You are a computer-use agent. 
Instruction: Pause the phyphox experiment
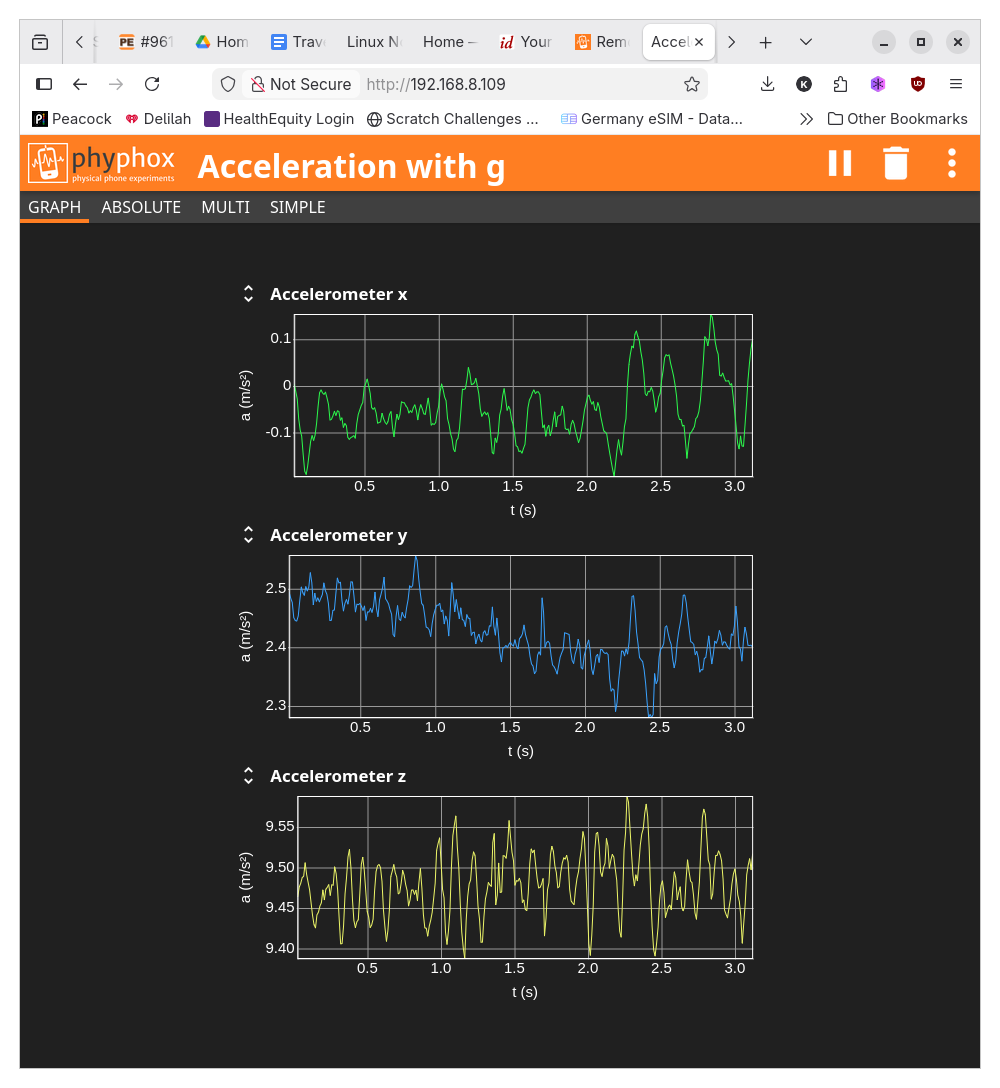[840, 163]
